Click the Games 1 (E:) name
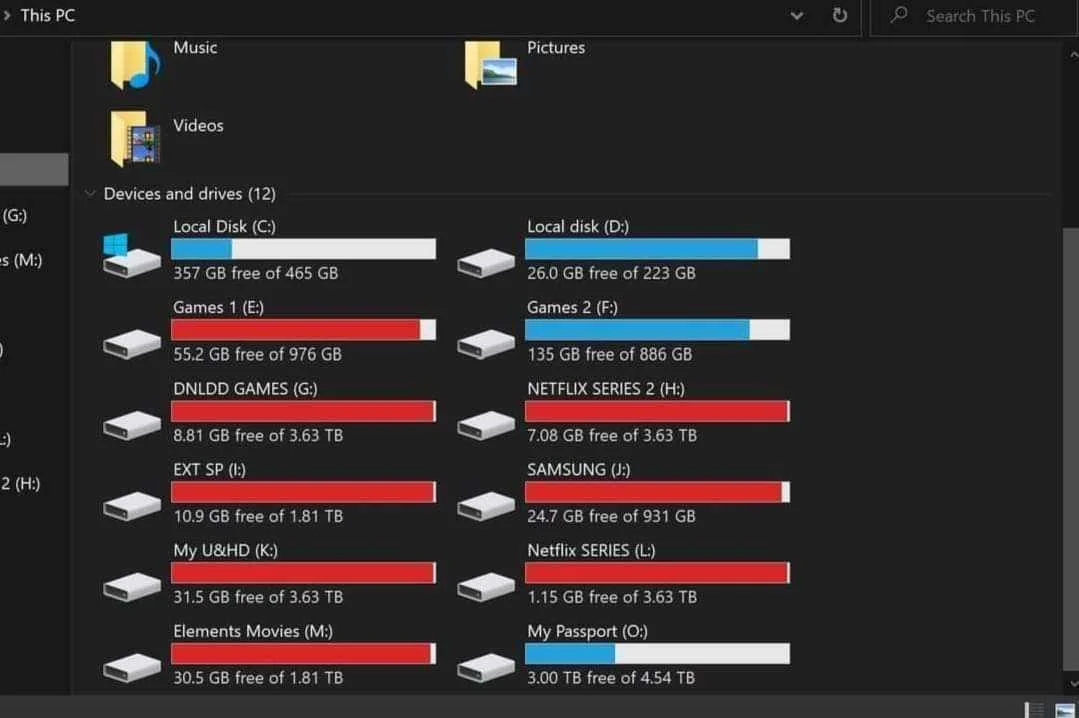The height and width of the screenshot is (718, 1079). 219,307
